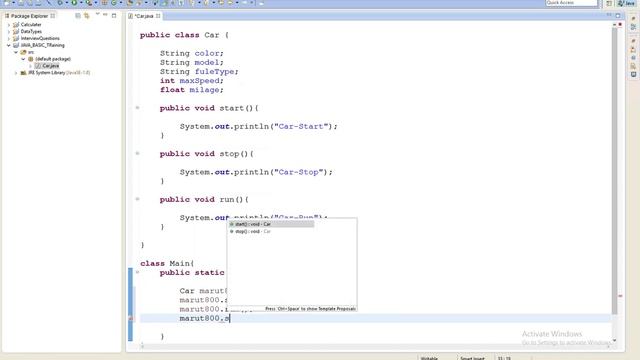Expand the InterviewQuestions project

click(9, 38)
